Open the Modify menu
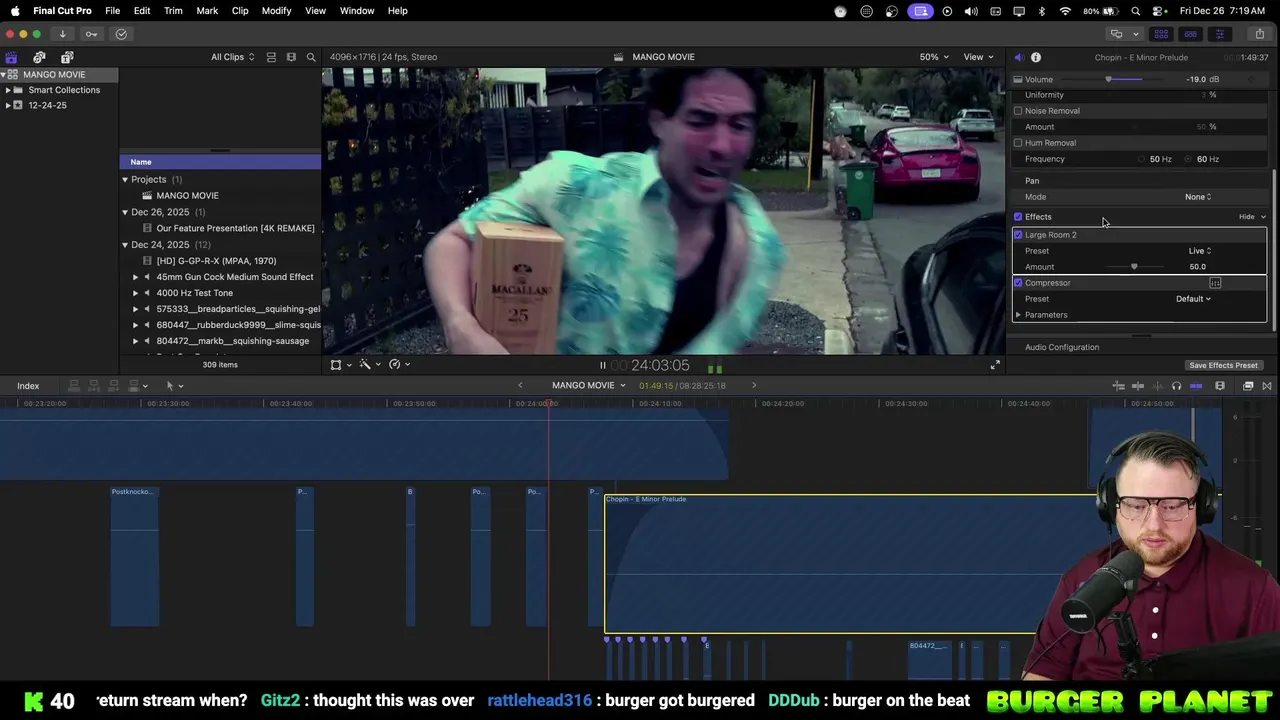1280x720 pixels. (276, 11)
